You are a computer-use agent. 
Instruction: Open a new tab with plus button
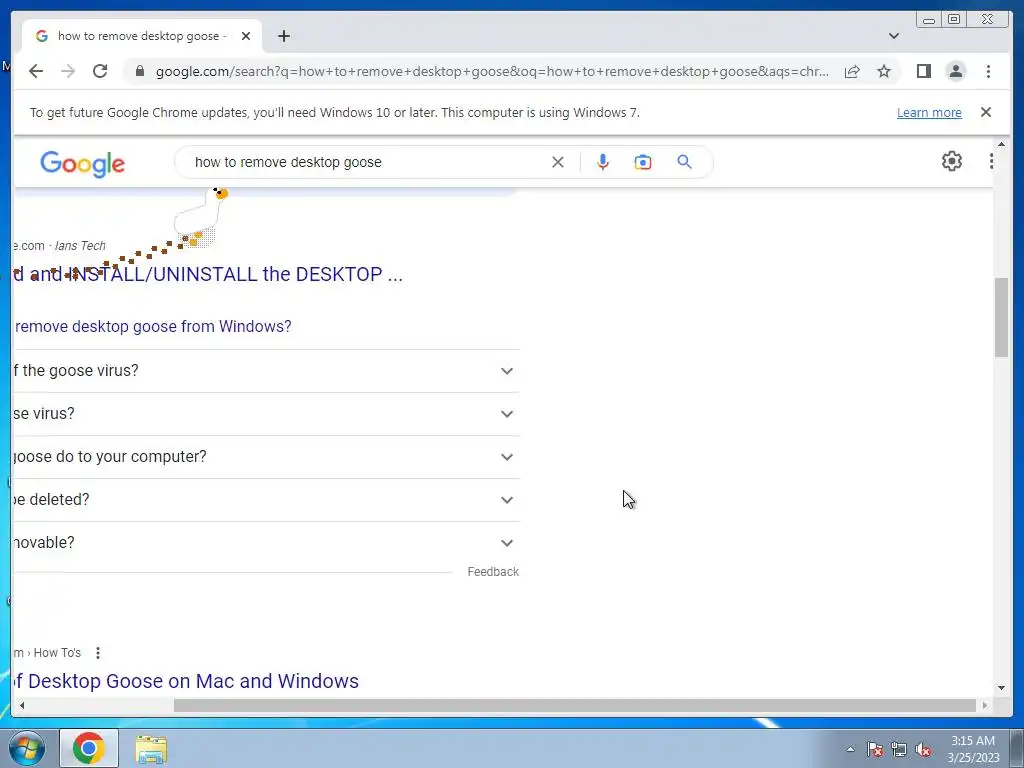[x=283, y=36]
